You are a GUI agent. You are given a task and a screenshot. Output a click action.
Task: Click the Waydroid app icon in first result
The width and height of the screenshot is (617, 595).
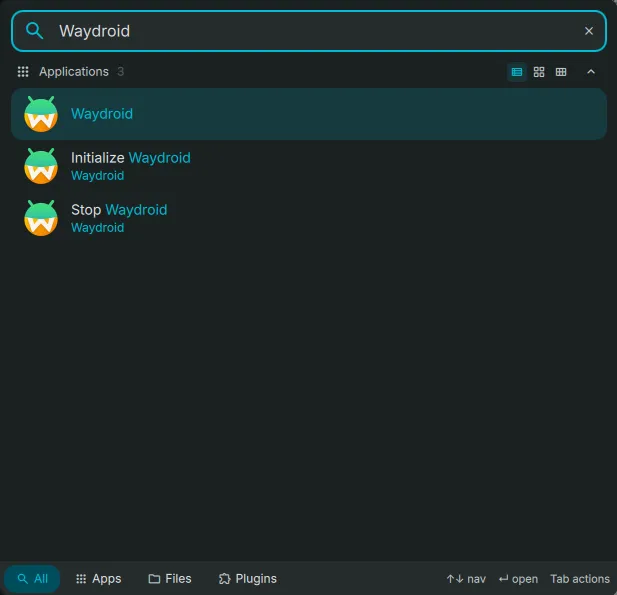(x=41, y=114)
